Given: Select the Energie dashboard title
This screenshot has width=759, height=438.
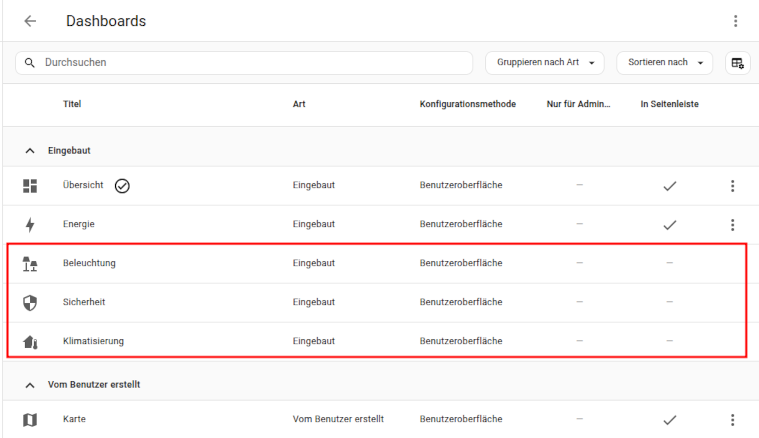Looking at the screenshot, I should click(x=78, y=224).
